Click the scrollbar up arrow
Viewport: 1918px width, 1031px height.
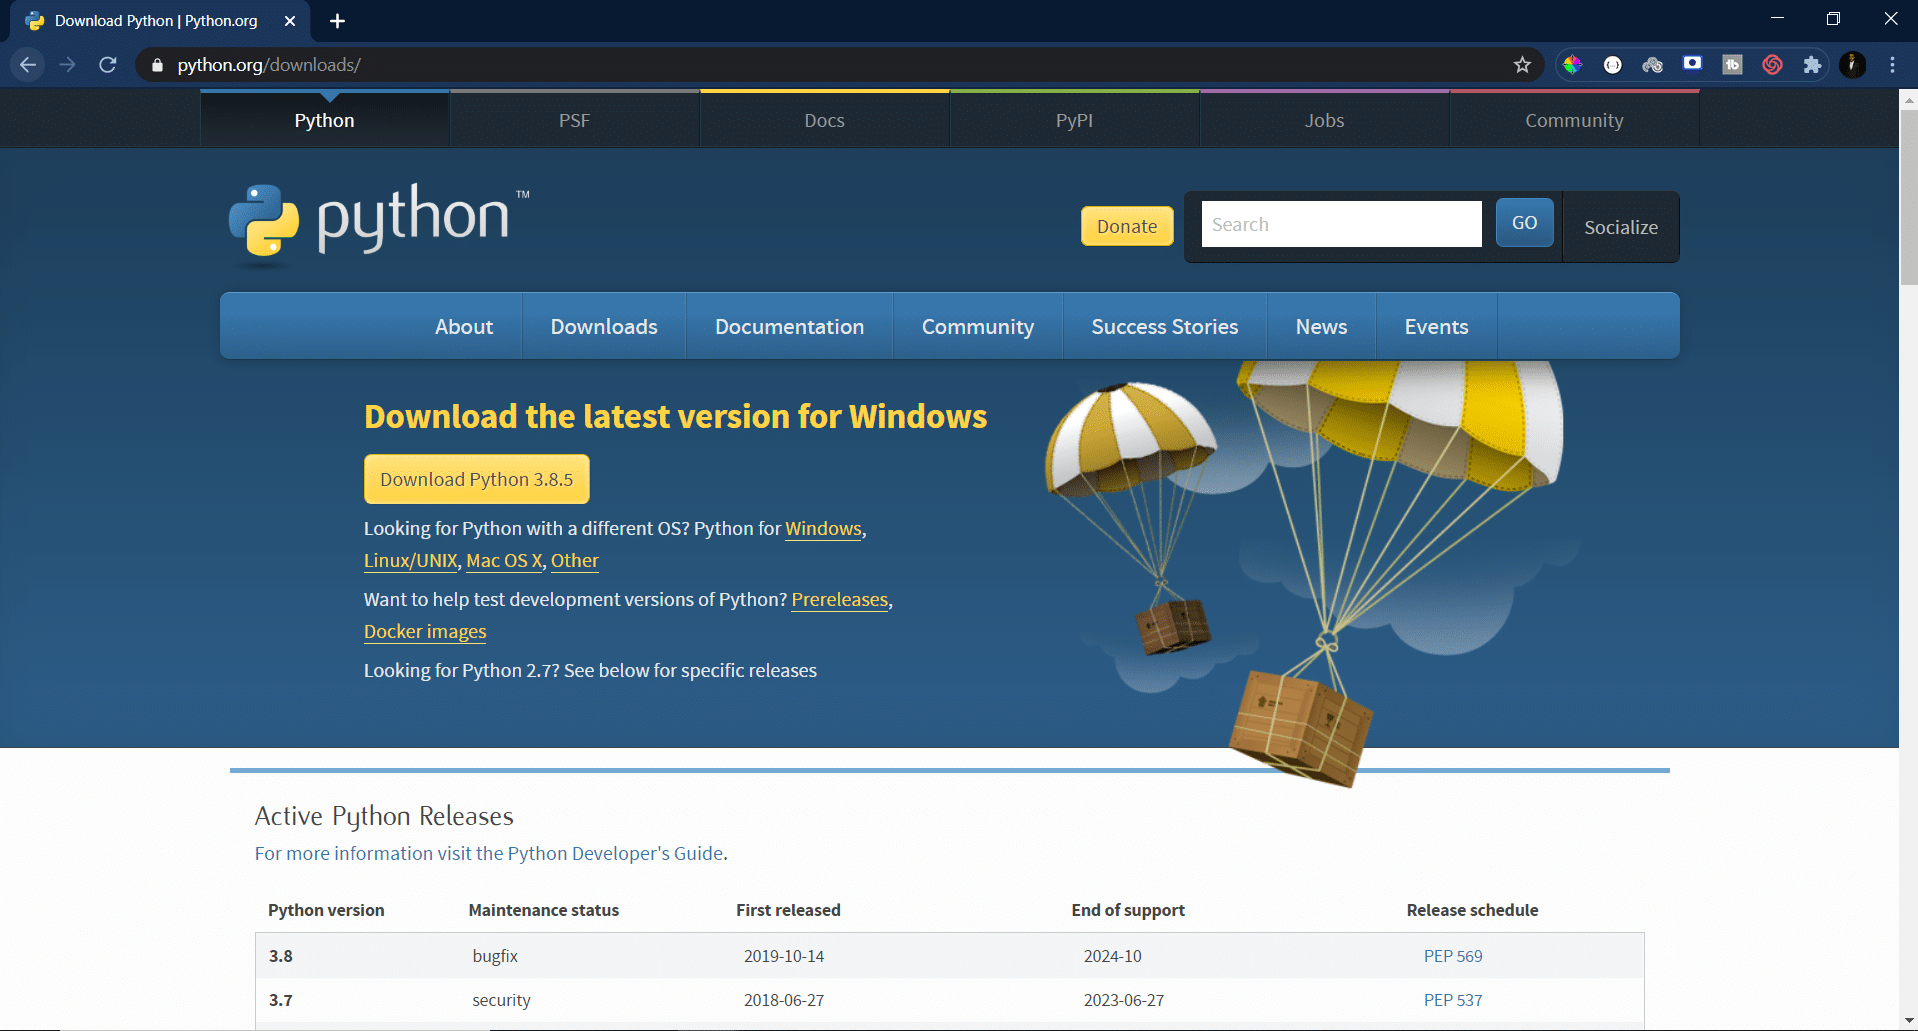click(x=1908, y=99)
